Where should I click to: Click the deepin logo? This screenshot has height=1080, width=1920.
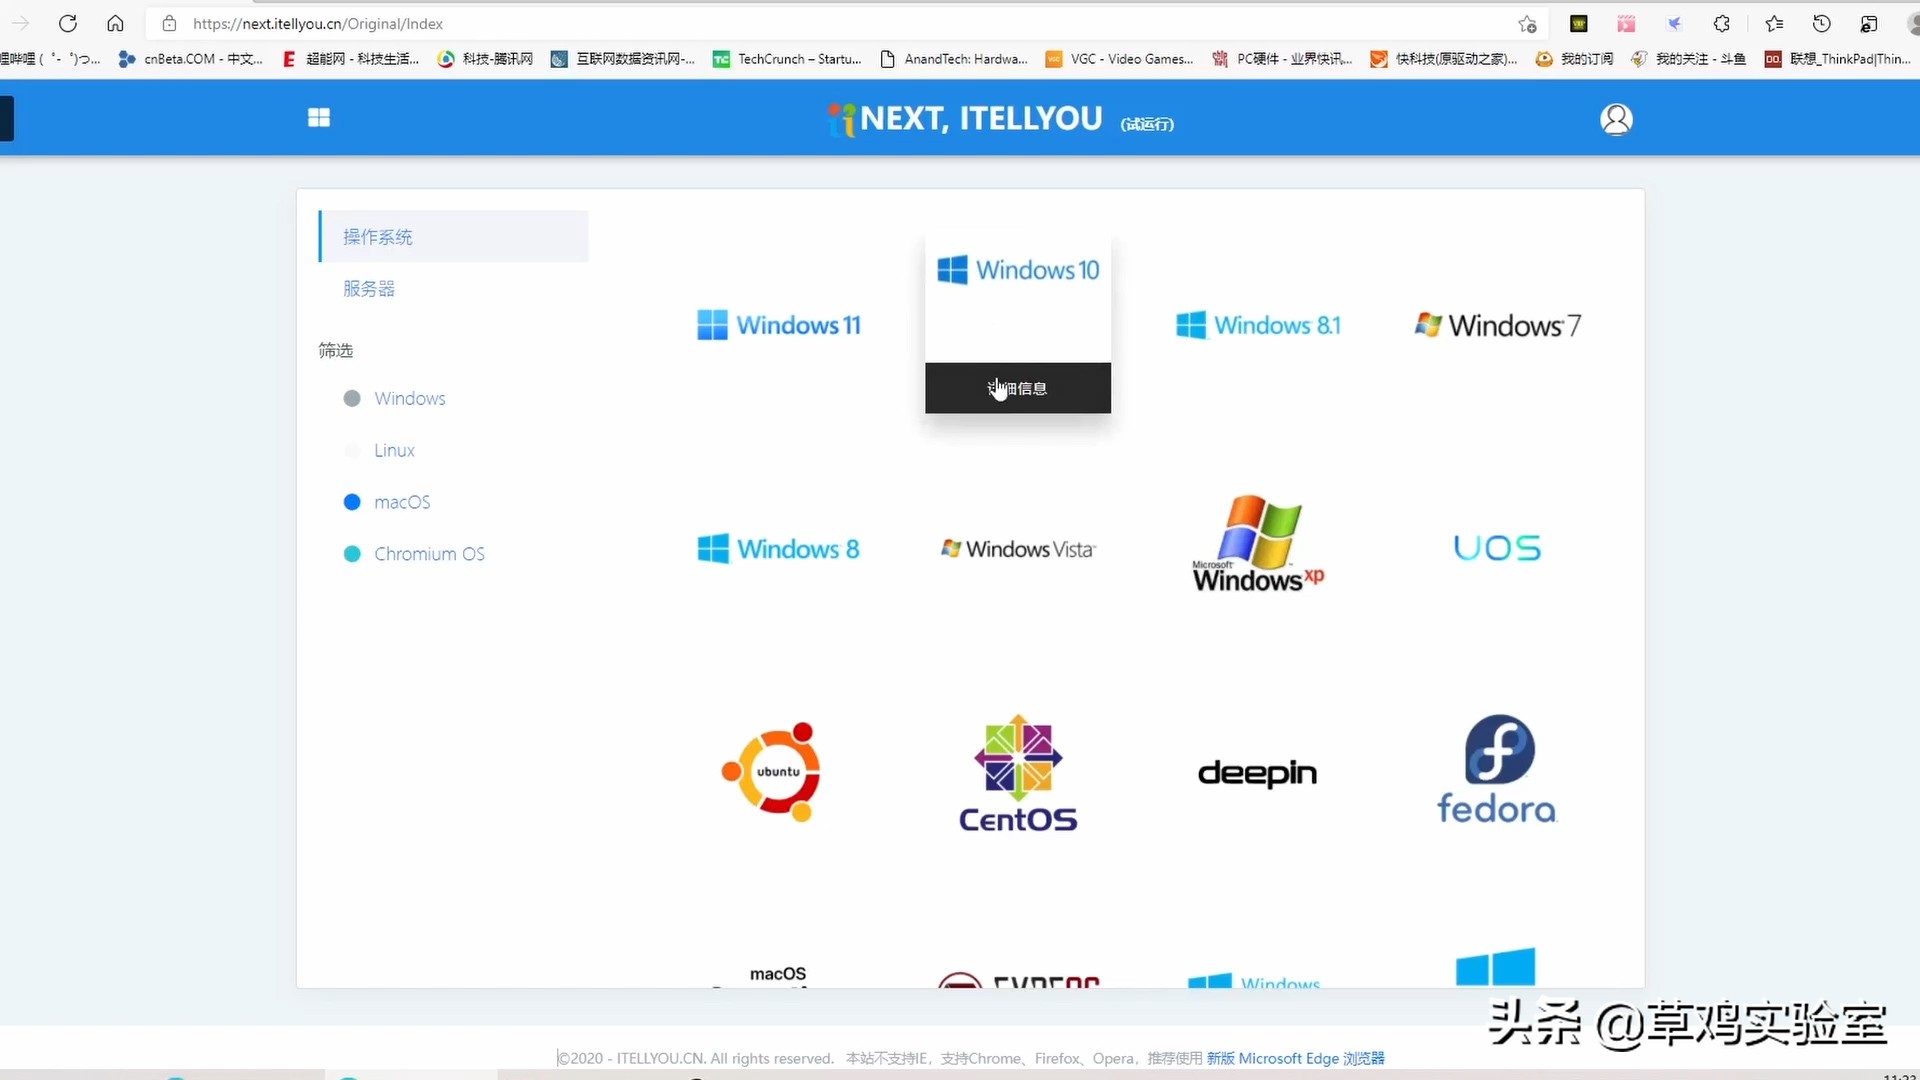(x=1257, y=773)
